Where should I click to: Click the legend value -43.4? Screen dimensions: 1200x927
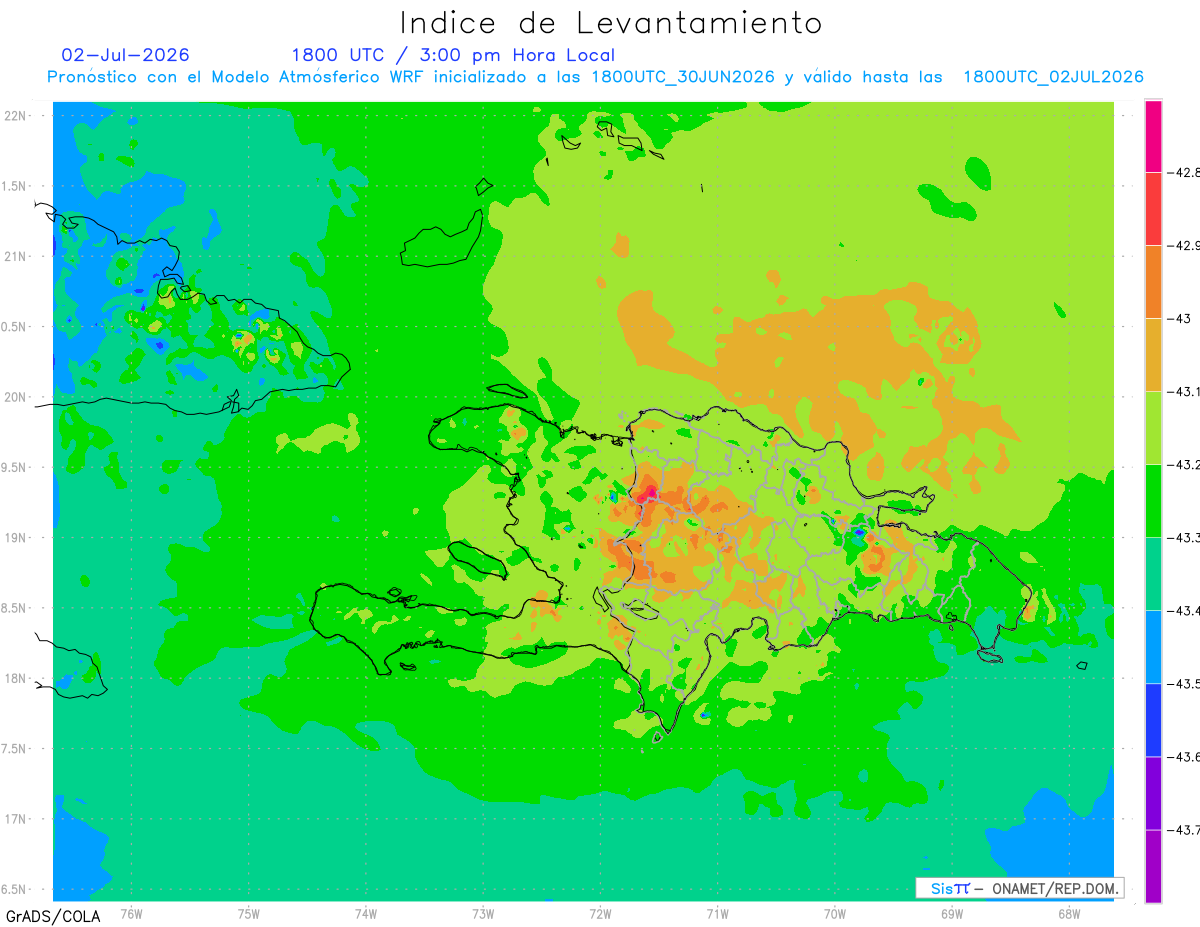1185,610
